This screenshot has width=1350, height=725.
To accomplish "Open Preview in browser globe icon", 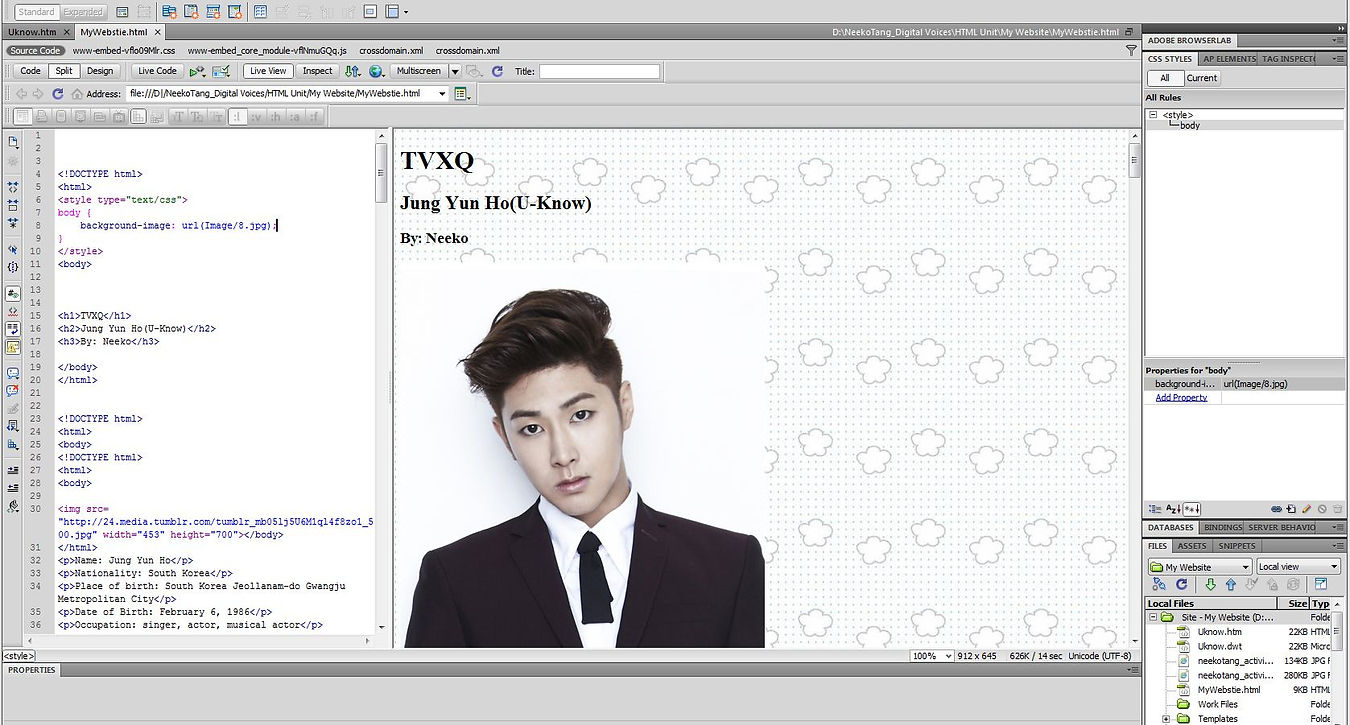I will point(376,71).
